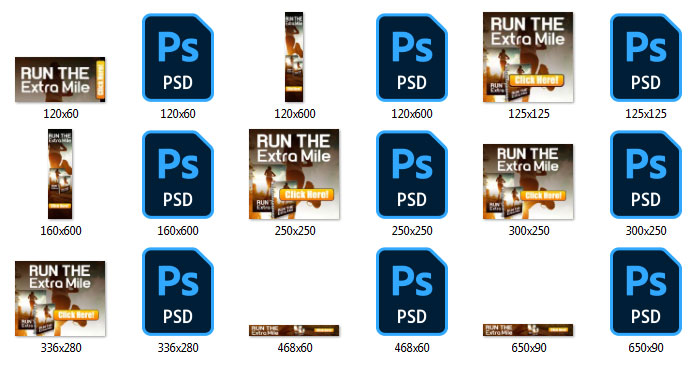Select the 250x250 banner image thumbnail
This screenshot has height=370, width=700.
click(x=294, y=174)
